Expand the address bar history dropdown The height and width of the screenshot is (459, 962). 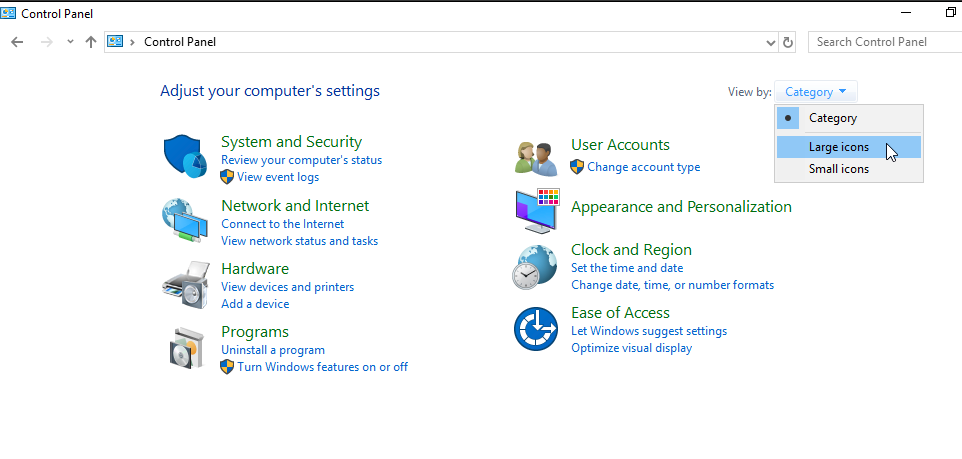(771, 42)
